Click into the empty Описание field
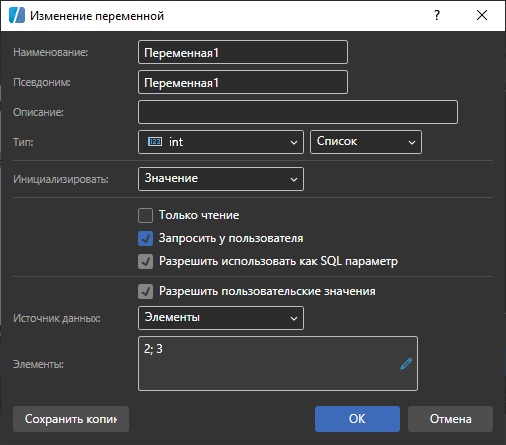The height and width of the screenshot is (445, 506). pos(298,112)
